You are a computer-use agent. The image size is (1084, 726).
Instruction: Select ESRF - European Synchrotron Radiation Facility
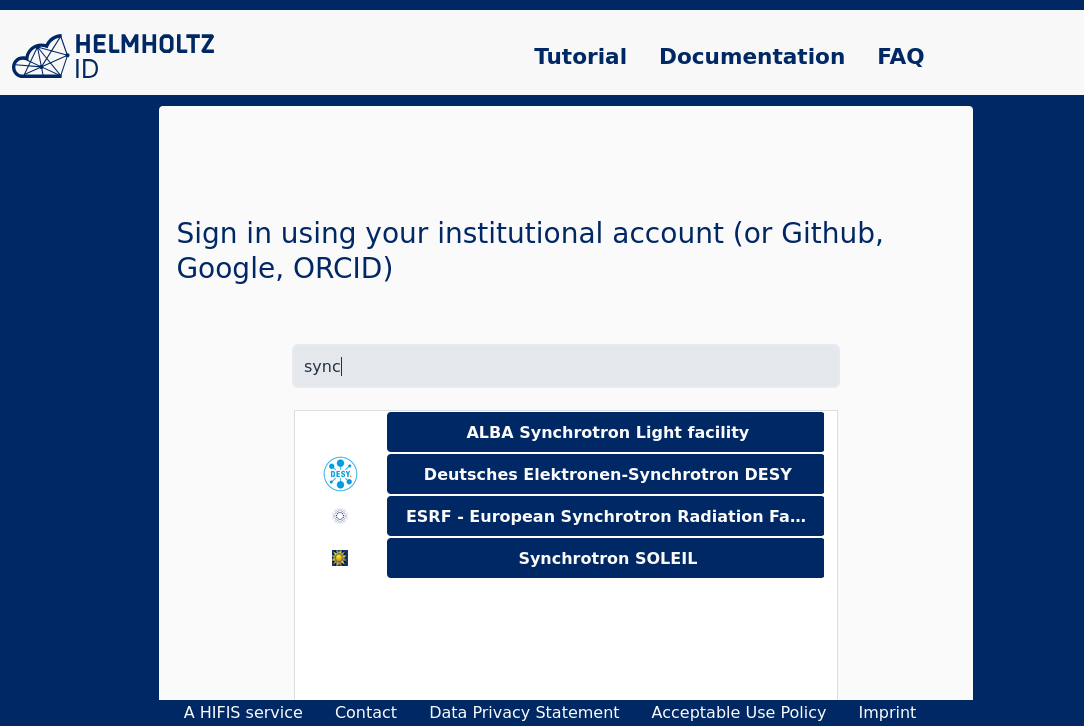pos(605,516)
